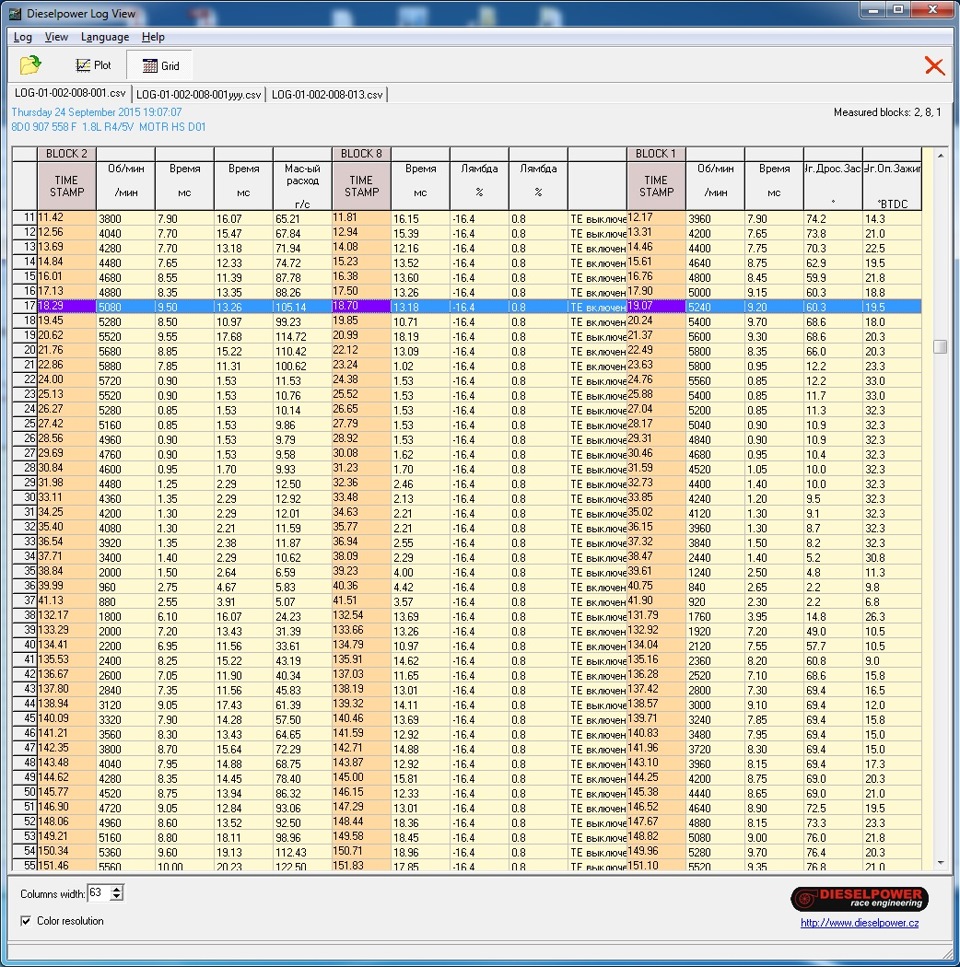
Task: Click scrollbar down arrow of grid
Action: click(x=940, y=863)
